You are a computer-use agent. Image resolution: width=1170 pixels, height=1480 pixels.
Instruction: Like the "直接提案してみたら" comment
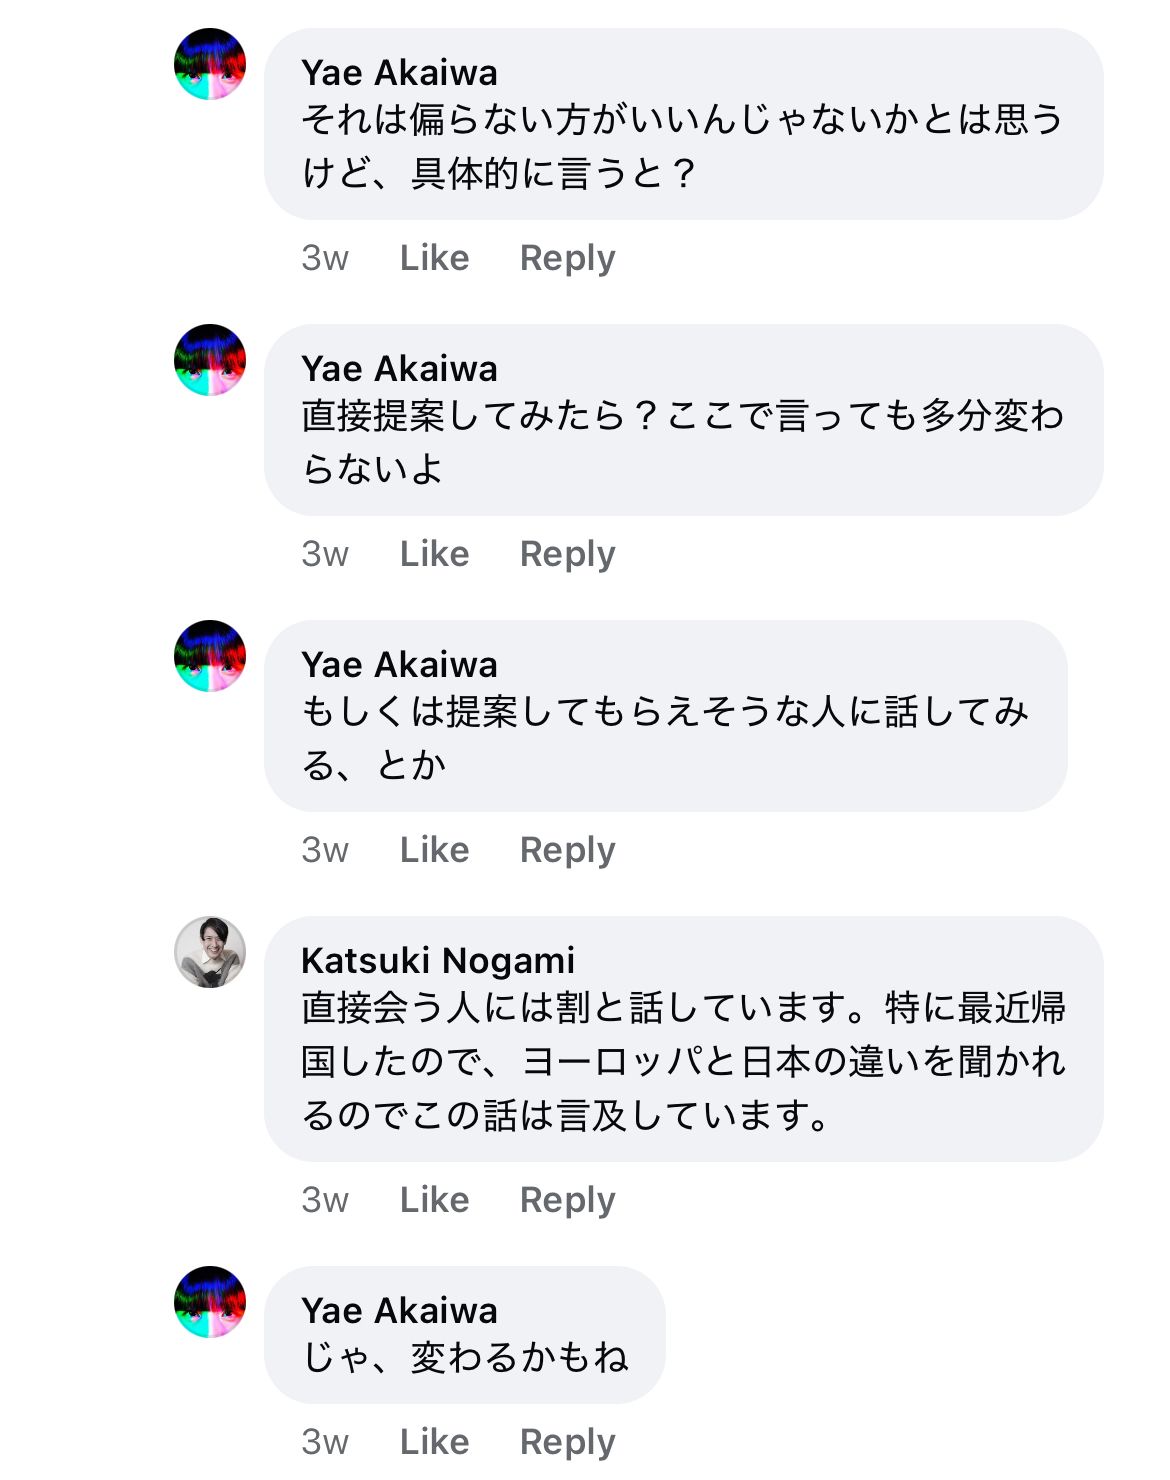434,554
